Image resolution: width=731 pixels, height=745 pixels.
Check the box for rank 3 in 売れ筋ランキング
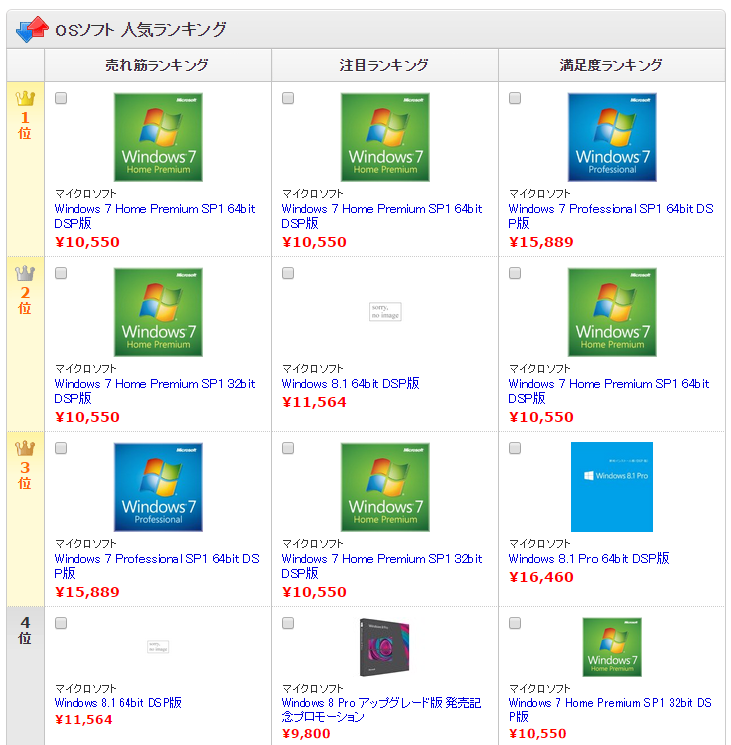61,448
